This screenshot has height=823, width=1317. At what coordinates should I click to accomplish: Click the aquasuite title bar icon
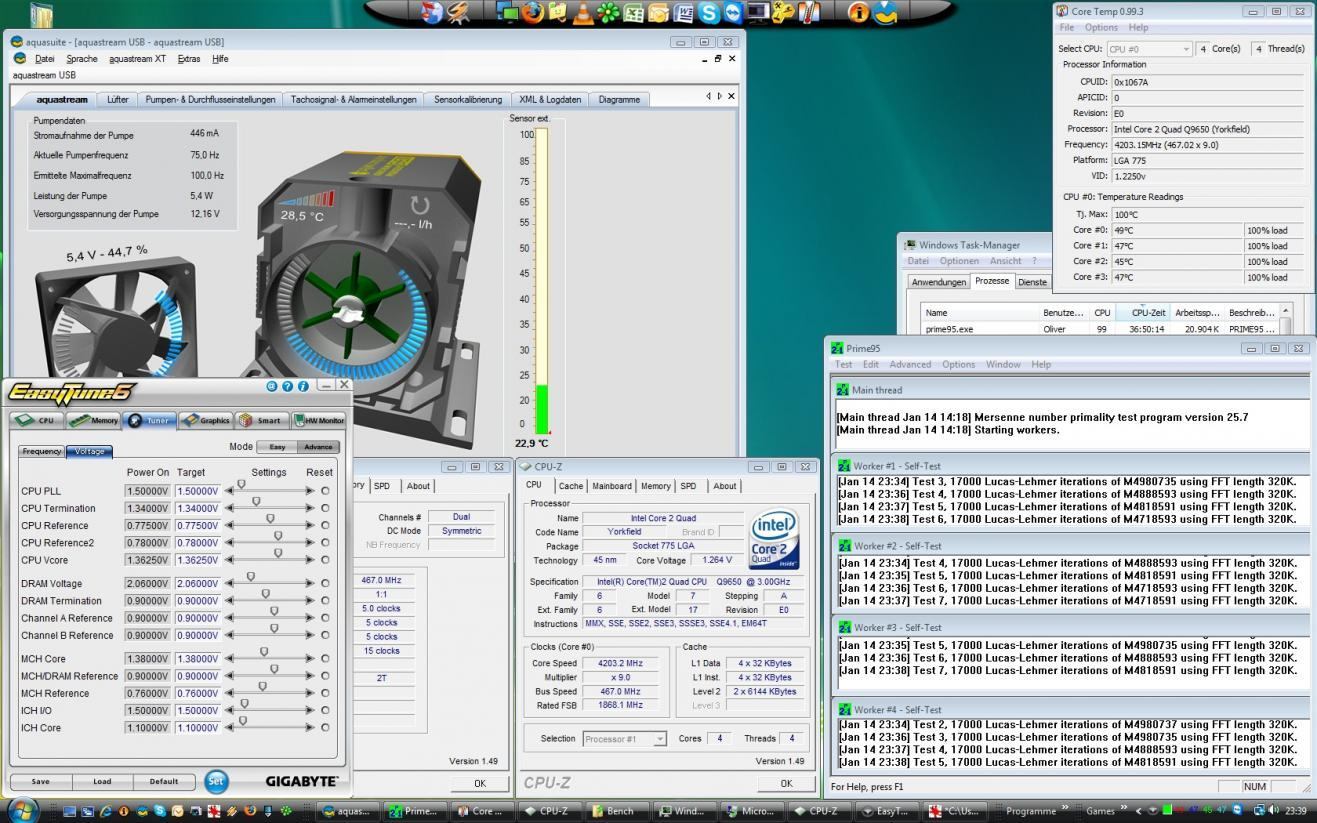[x=17, y=42]
